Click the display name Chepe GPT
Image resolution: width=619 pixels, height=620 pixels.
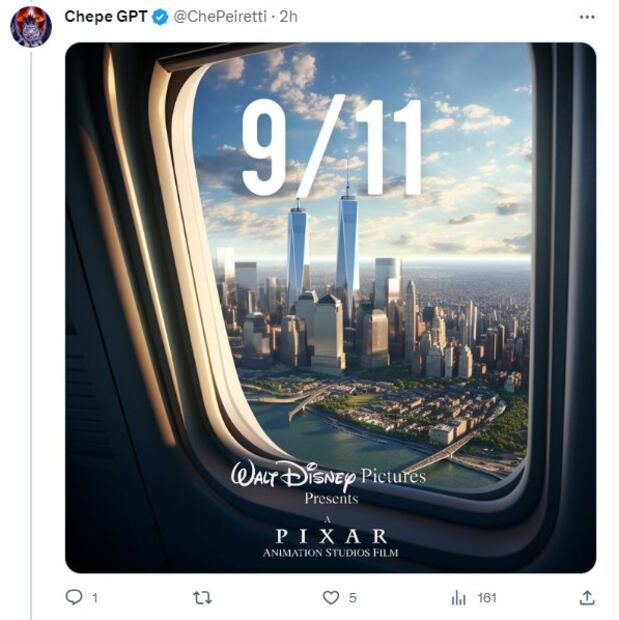click(x=106, y=17)
